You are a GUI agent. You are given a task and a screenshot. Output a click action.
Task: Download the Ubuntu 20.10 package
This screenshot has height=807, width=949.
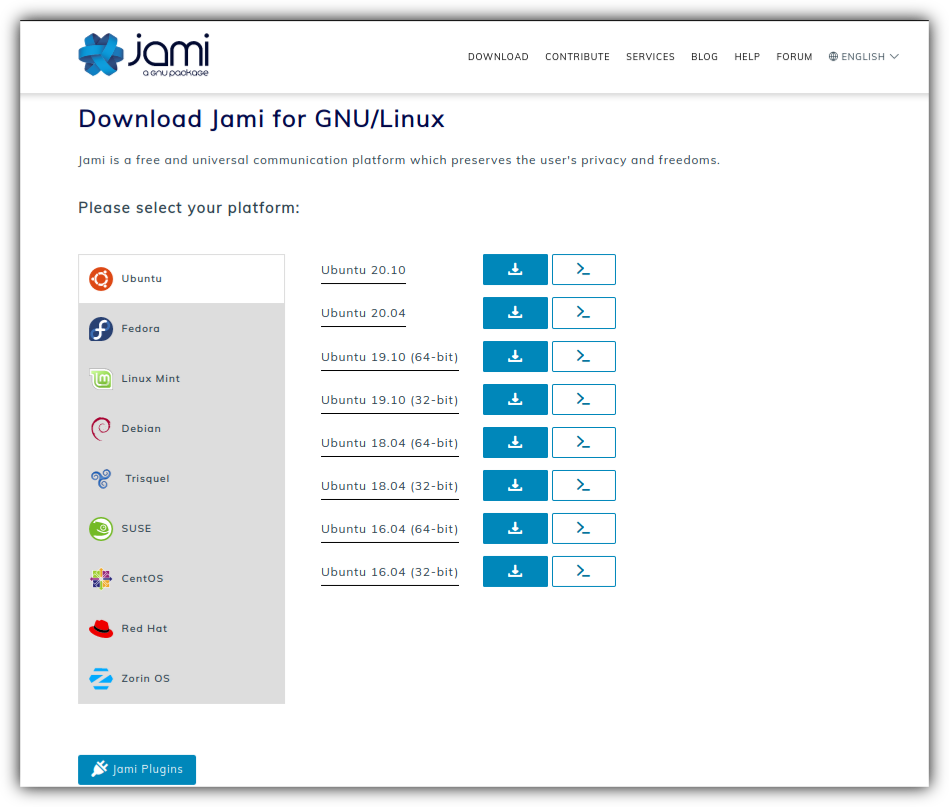(515, 269)
